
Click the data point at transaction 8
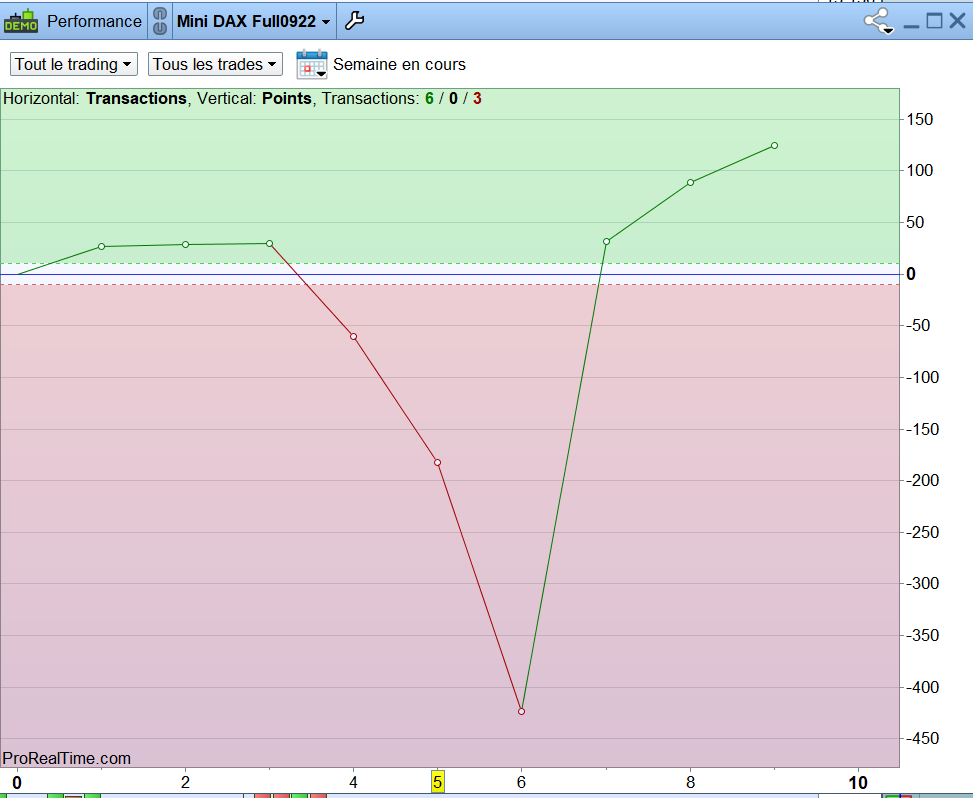pyautogui.click(x=691, y=182)
